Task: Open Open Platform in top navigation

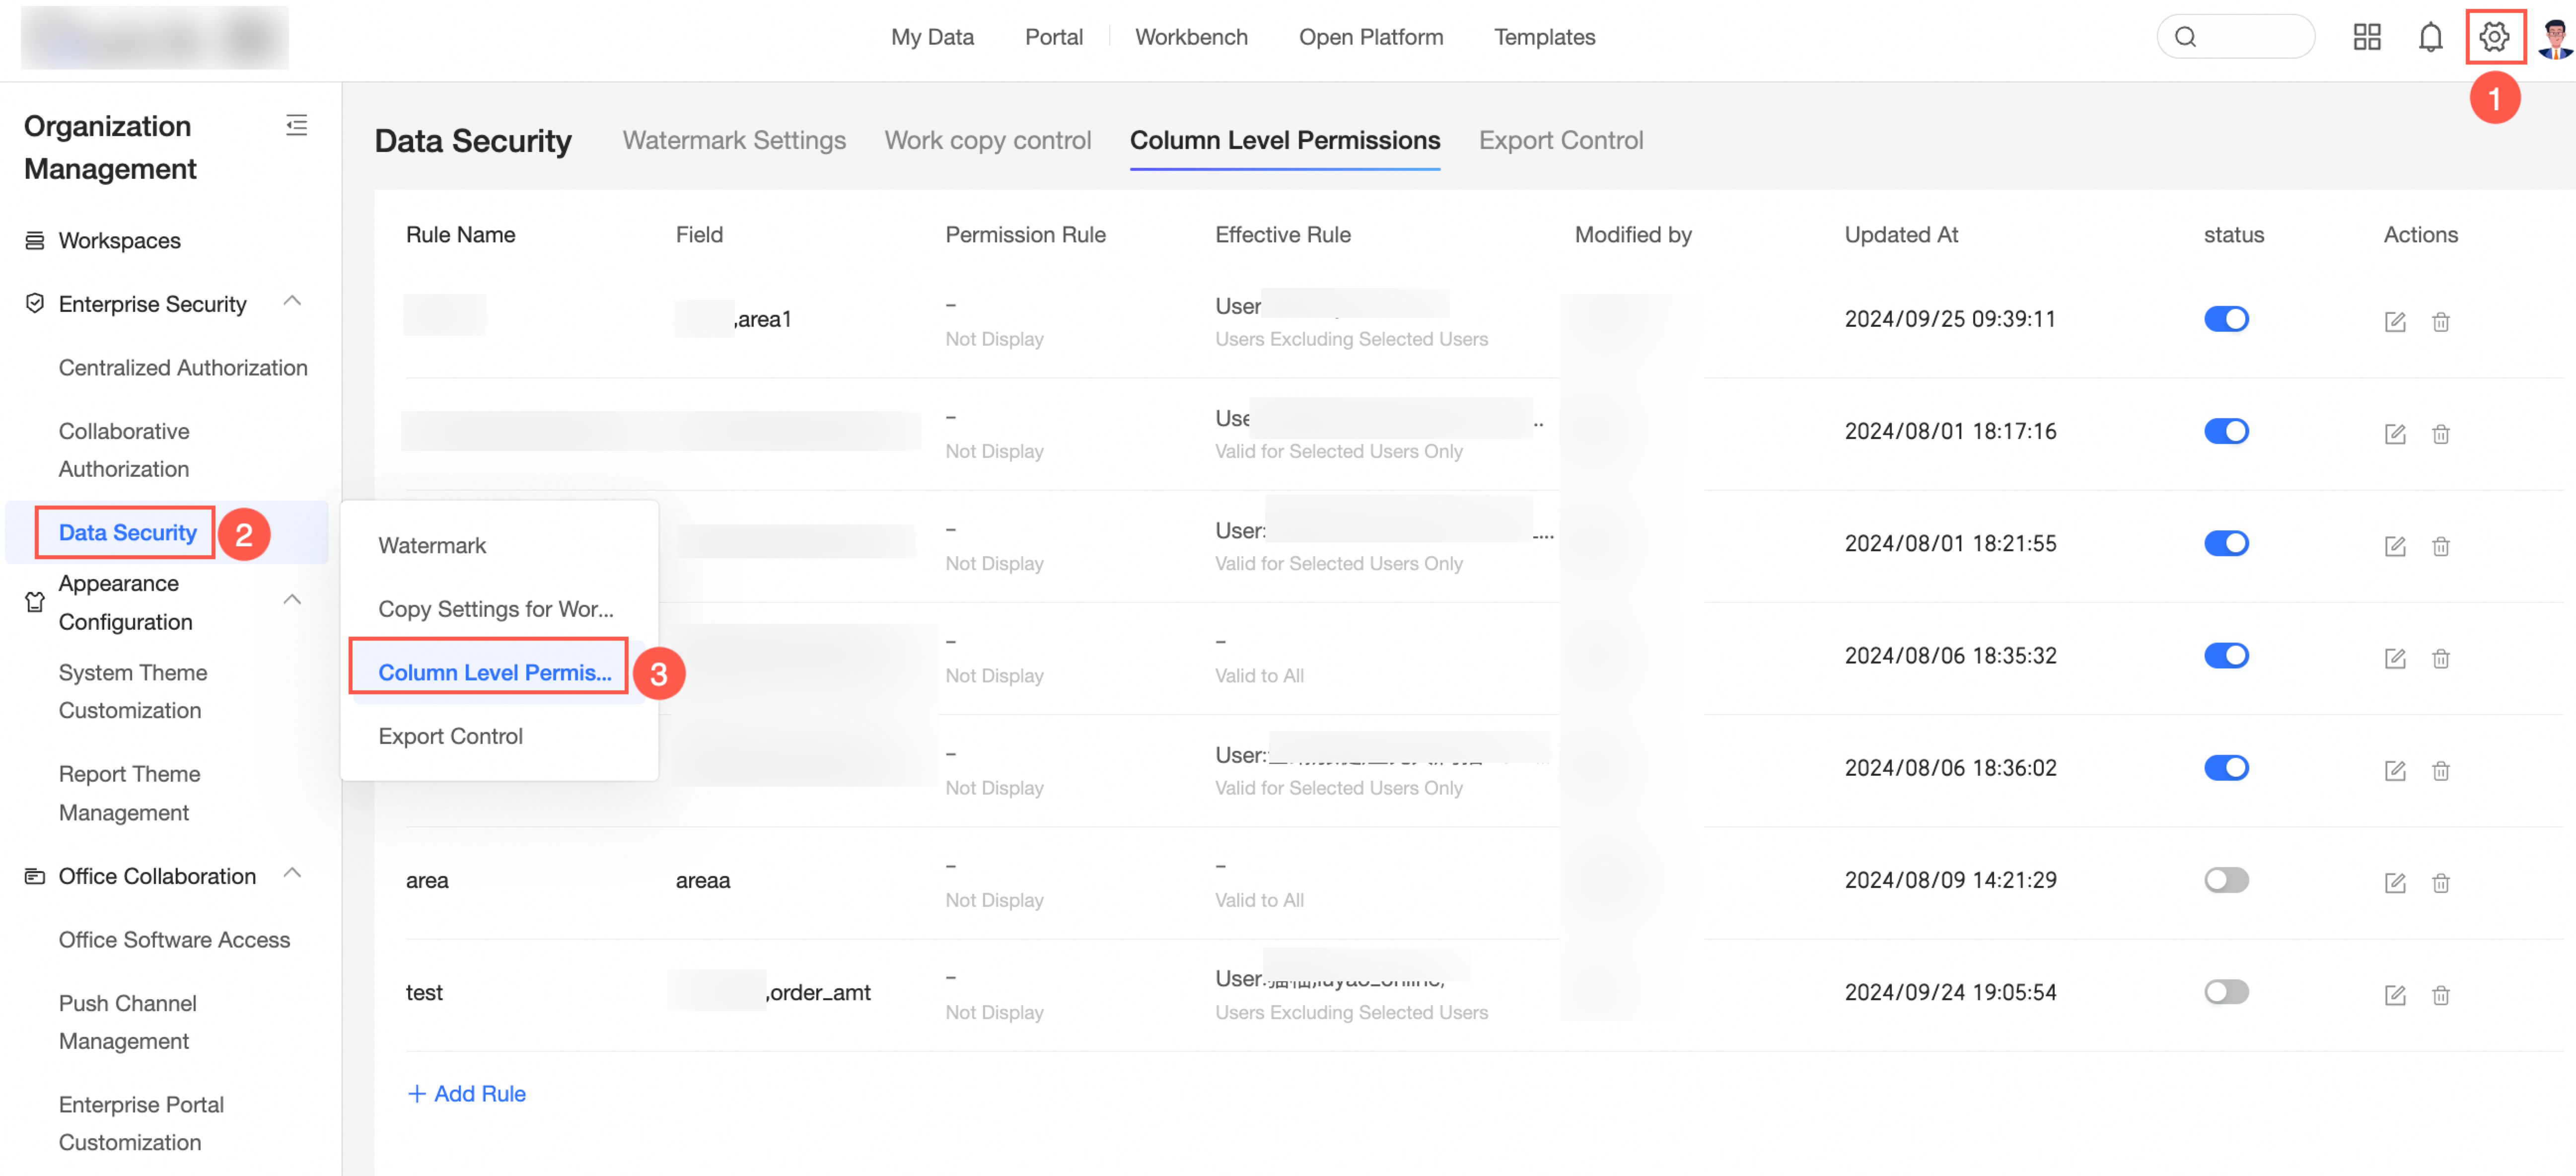Action: pyautogui.click(x=1370, y=37)
